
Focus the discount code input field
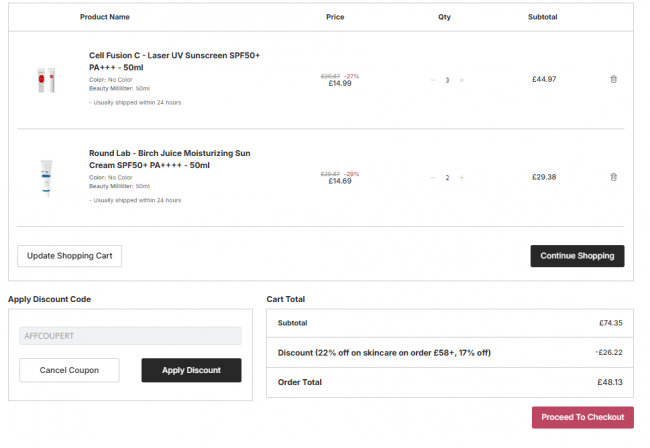click(130, 336)
